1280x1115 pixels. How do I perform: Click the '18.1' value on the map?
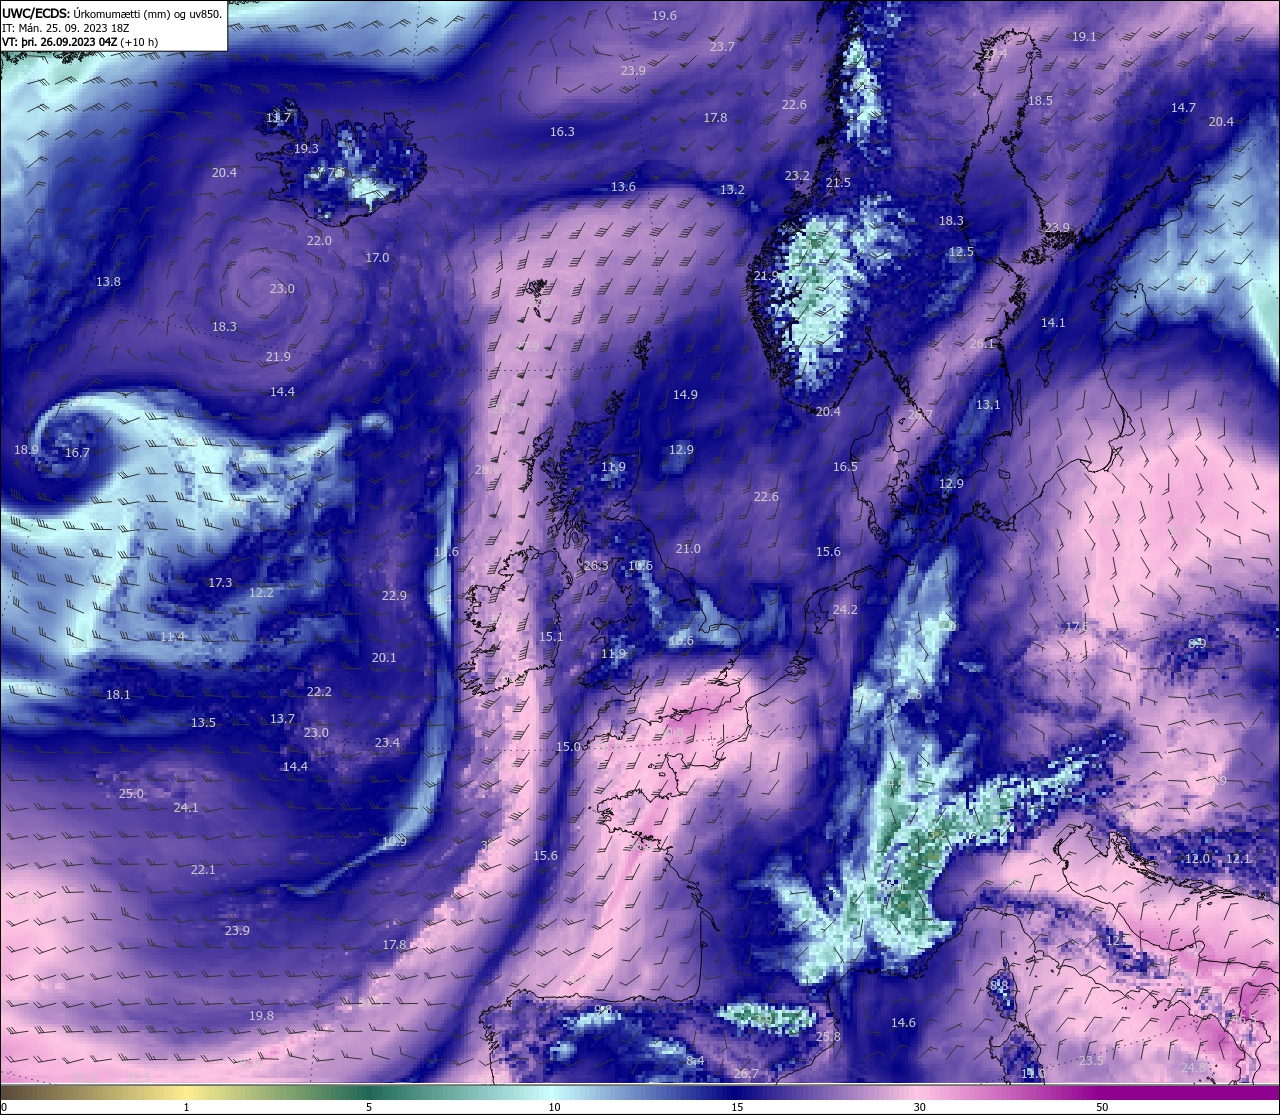click(118, 695)
